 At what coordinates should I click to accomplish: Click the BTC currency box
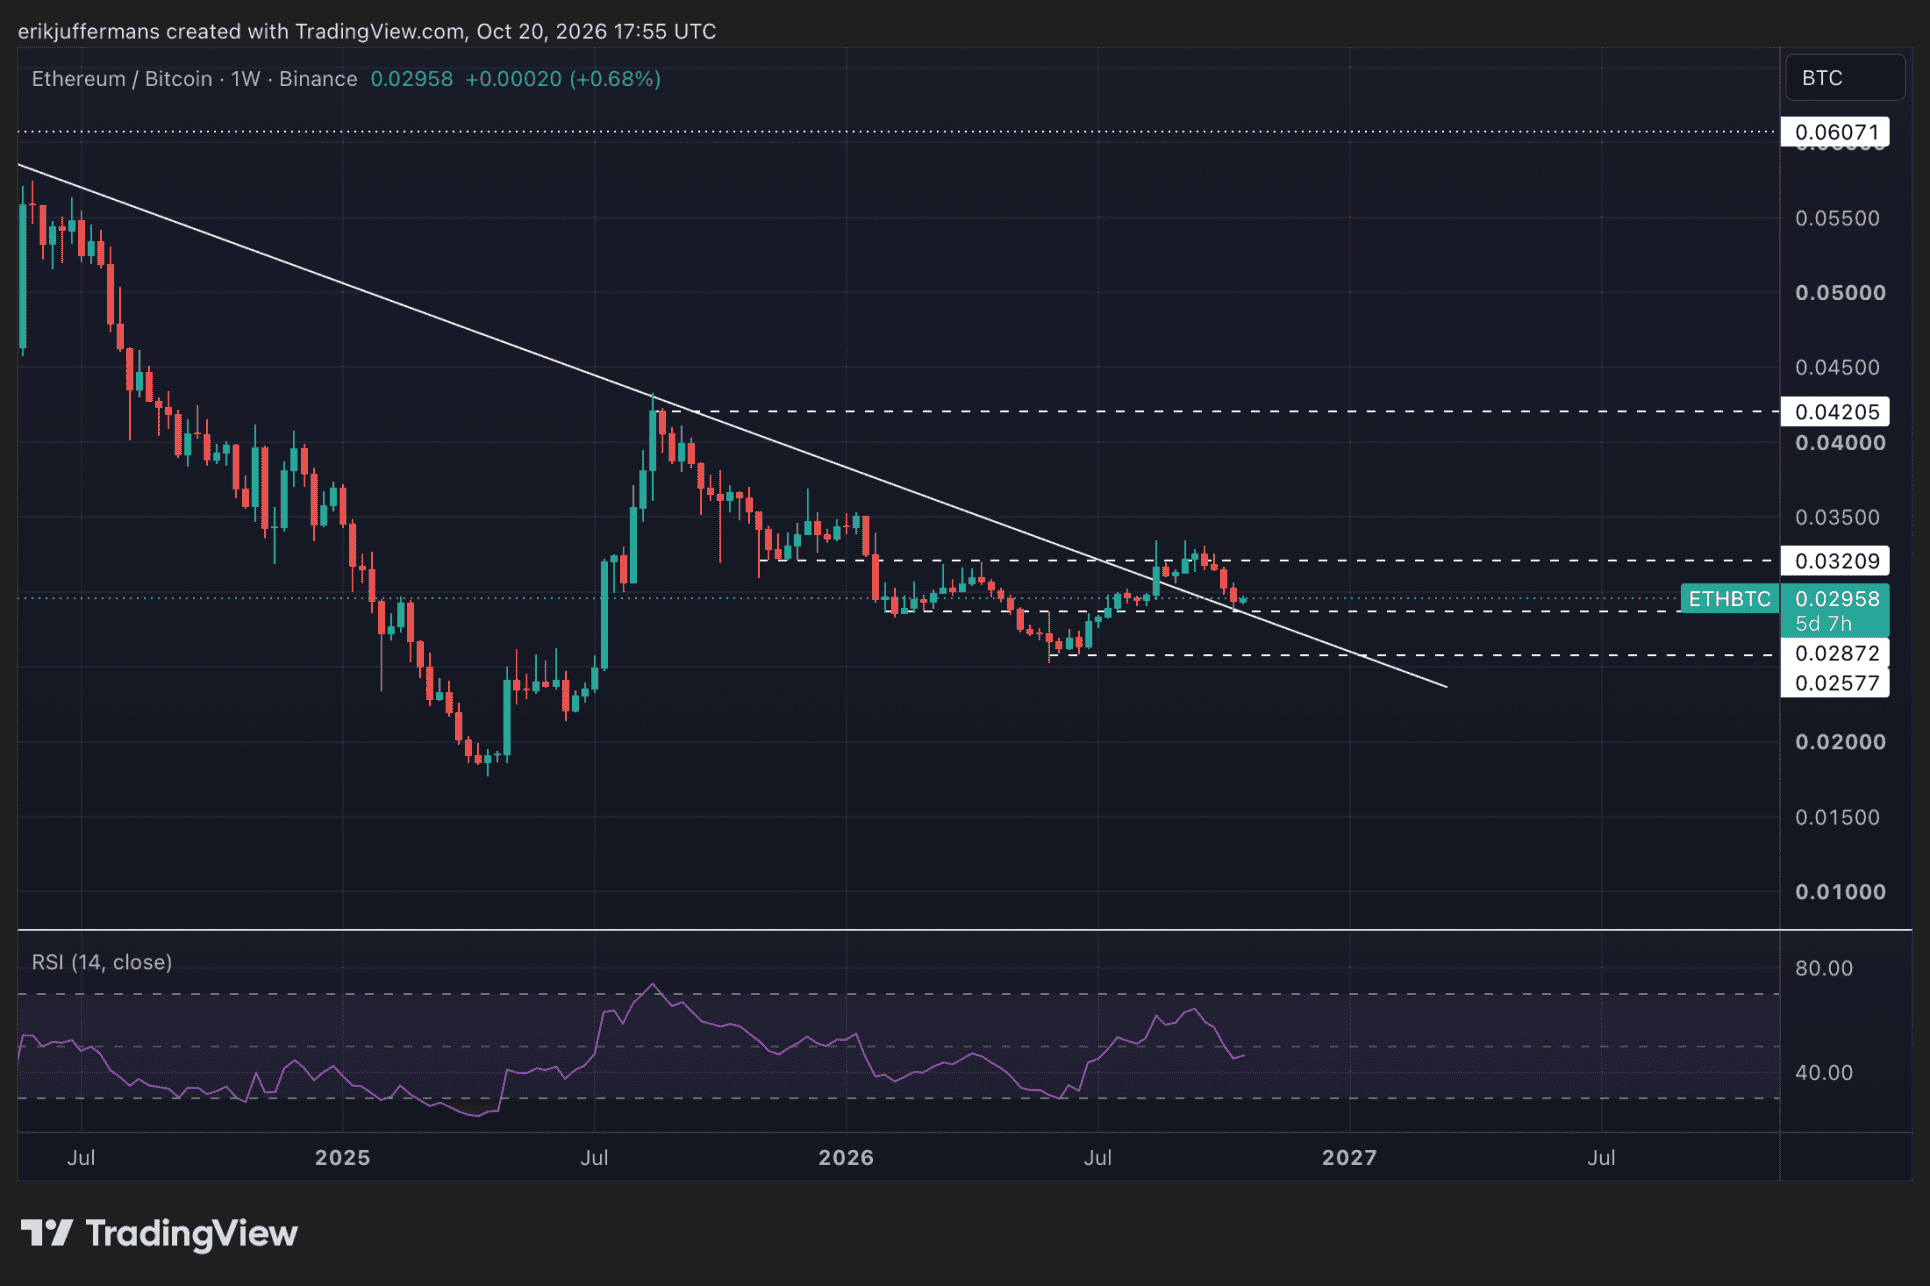tap(1844, 78)
